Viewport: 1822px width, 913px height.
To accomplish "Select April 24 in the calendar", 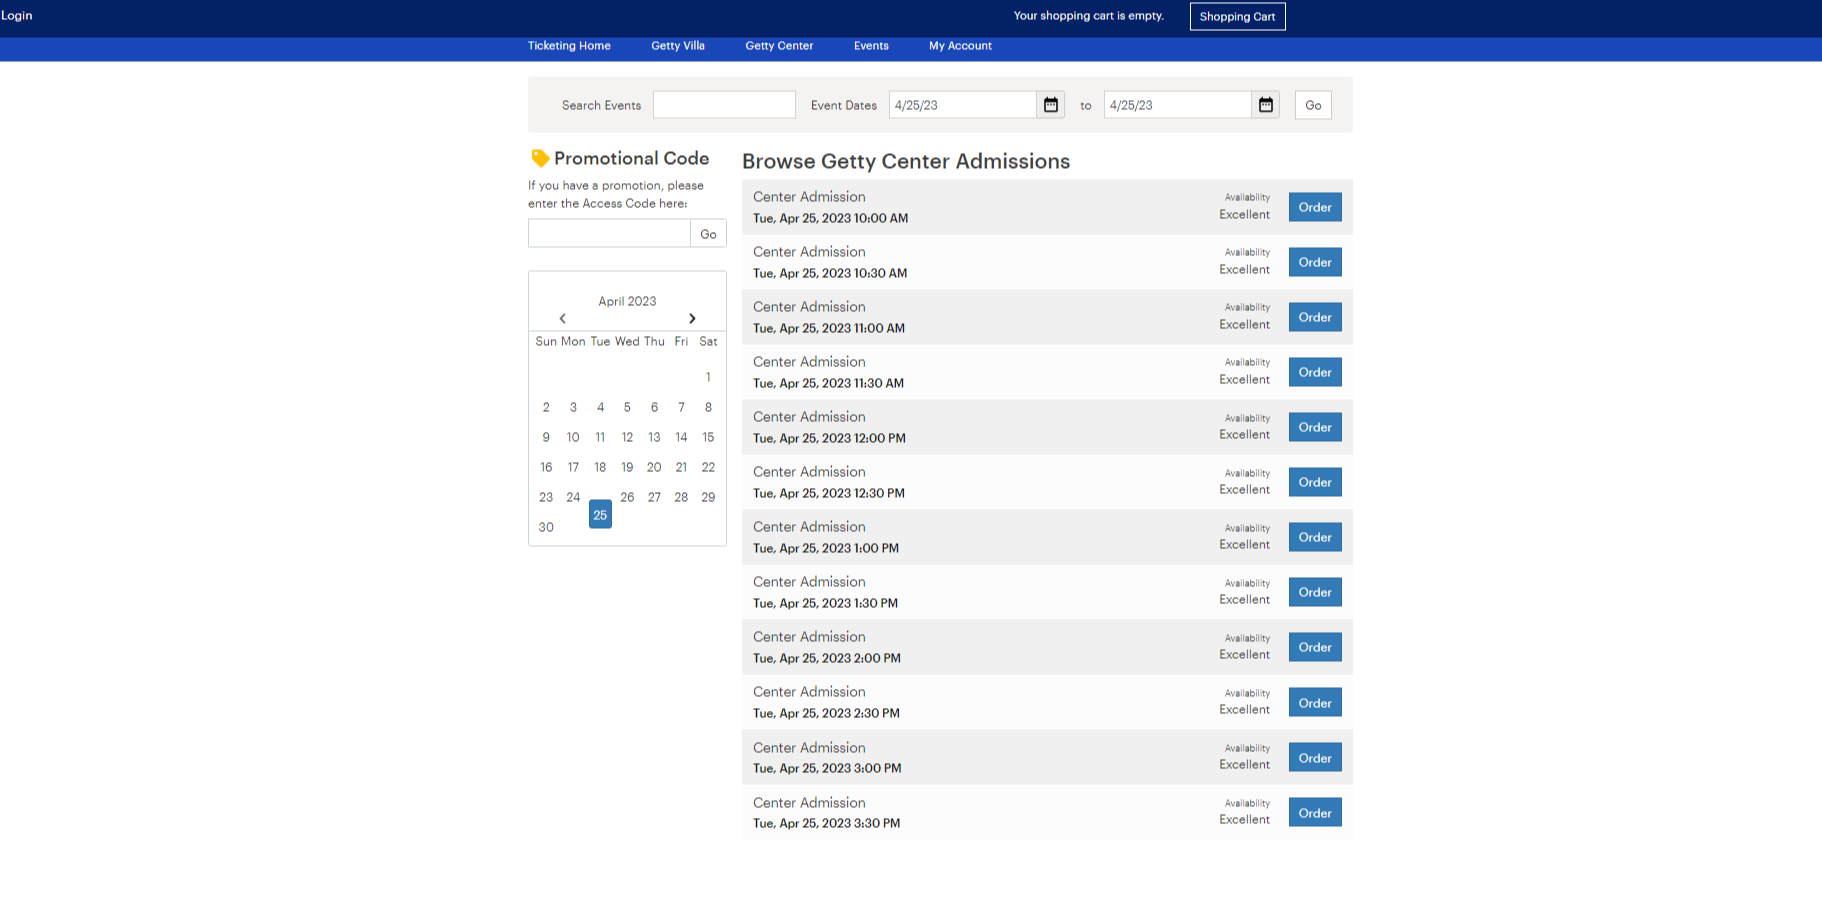I will pyautogui.click(x=573, y=497).
